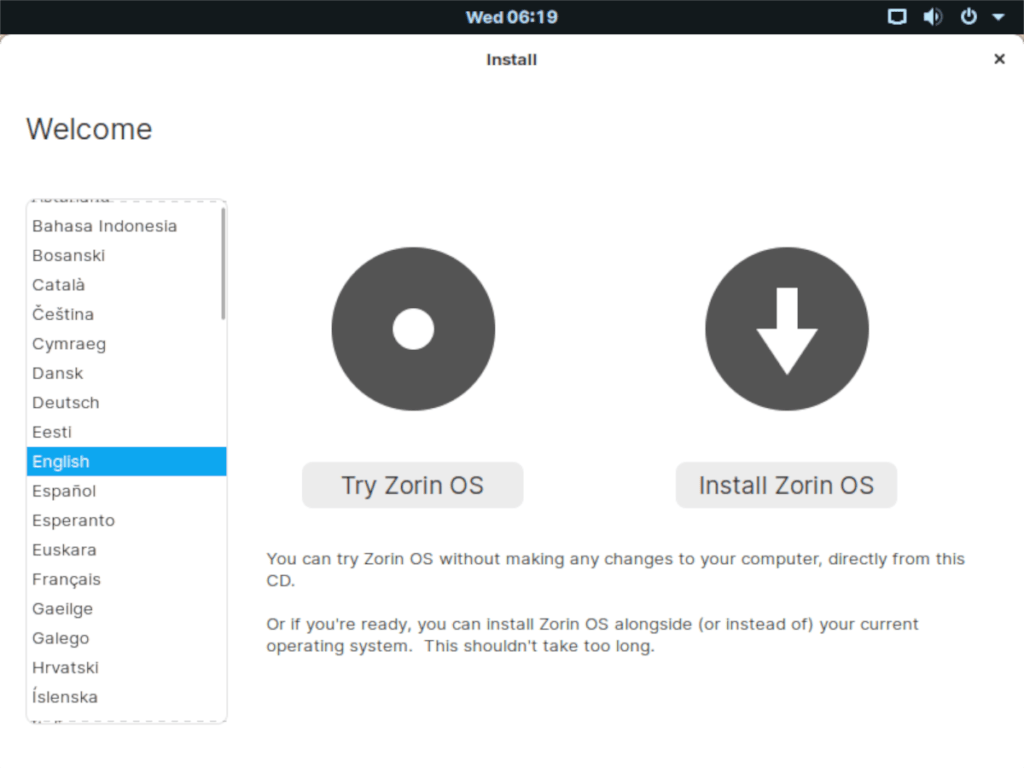Click the power icon in the top bar
The height and width of the screenshot is (768, 1024).
(967, 16)
